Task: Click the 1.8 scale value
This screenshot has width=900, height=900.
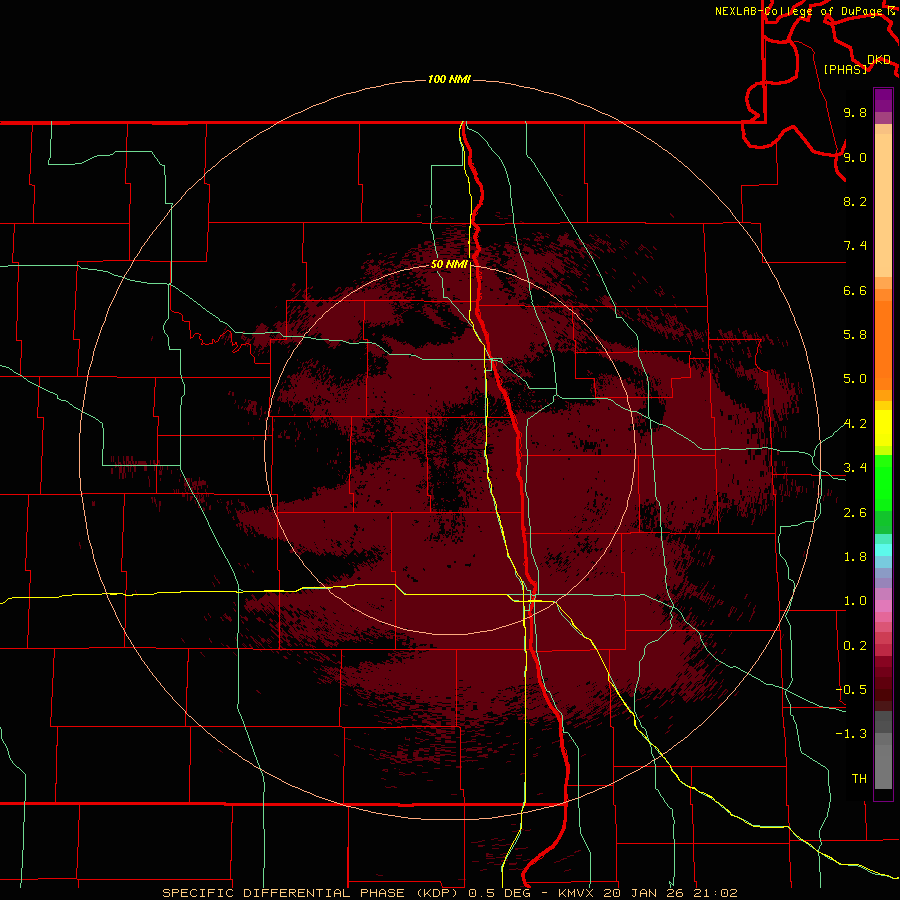Action: 855,557
